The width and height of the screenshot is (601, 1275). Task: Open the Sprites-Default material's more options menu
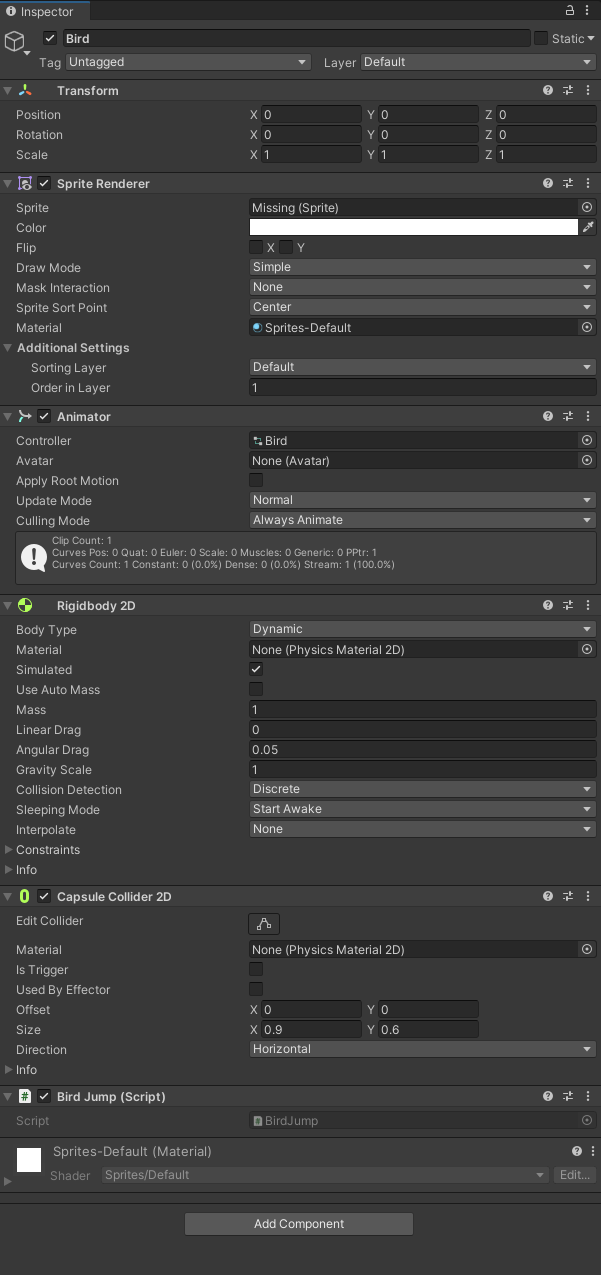(593, 1151)
